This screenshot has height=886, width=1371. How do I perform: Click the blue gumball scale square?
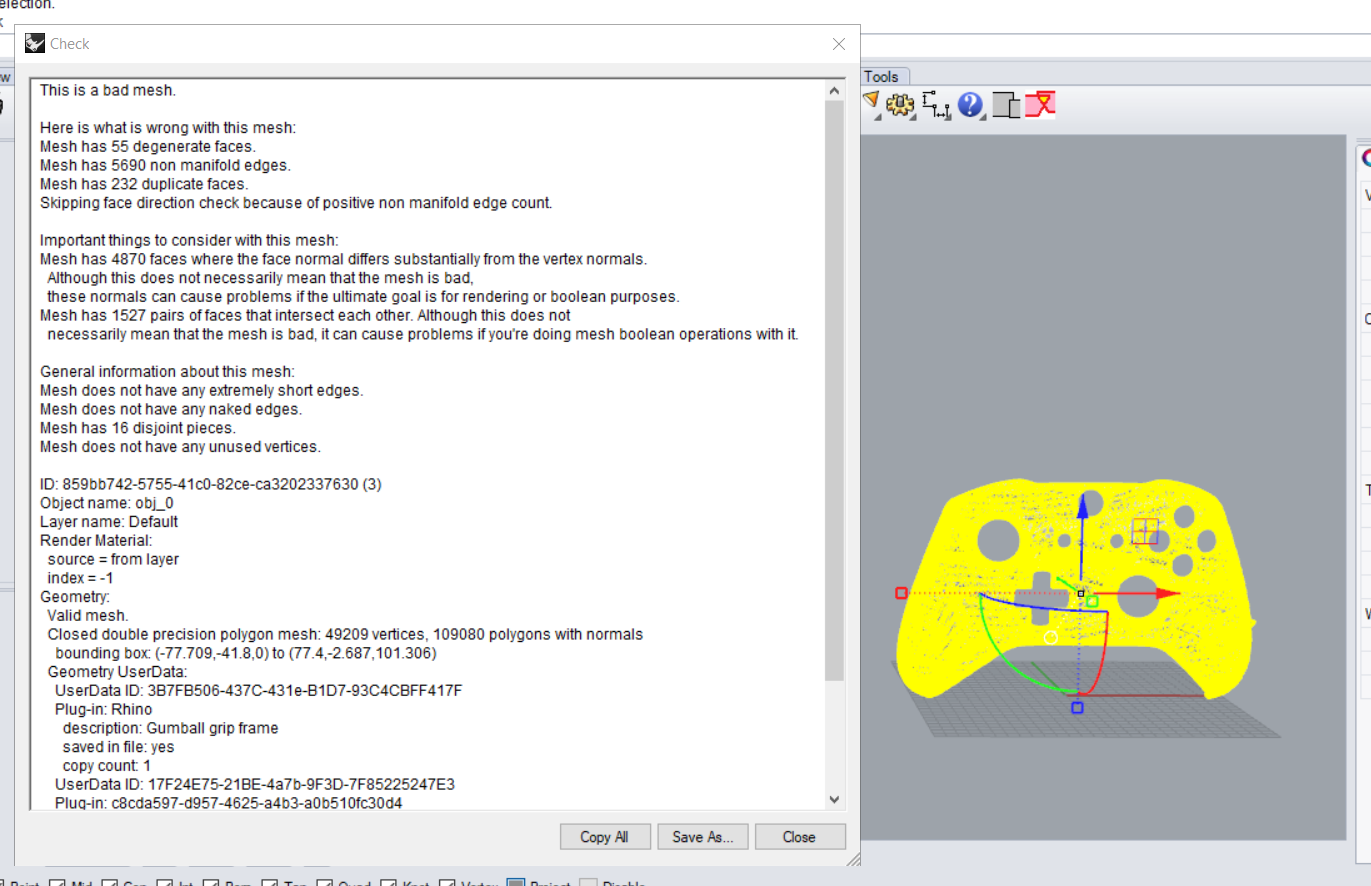click(1077, 708)
